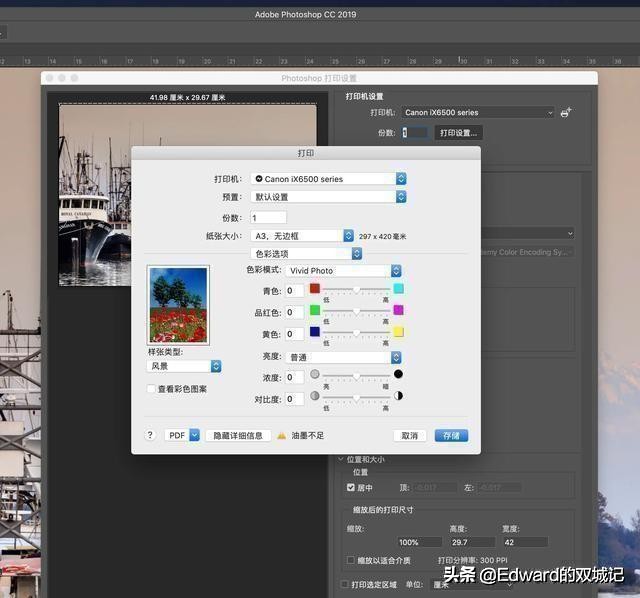Click the gray contrast low circle icon
This screenshot has height=598, width=640.
tap(315, 396)
